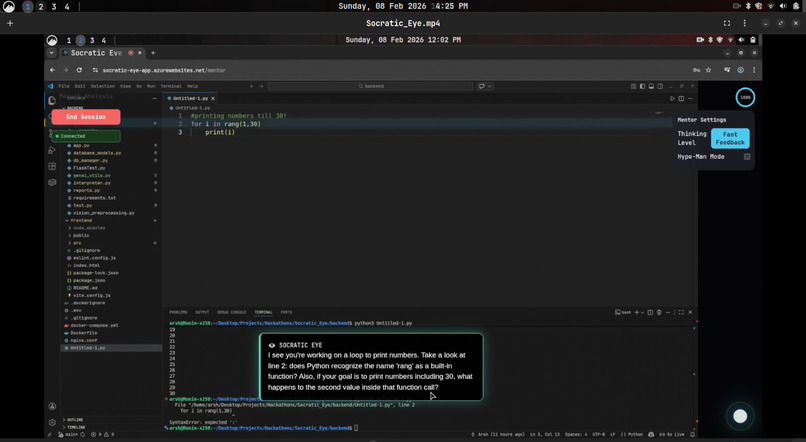This screenshot has width=806, height=442.
Task: Enter fullscreen in the Socratic_Eye.mp4 player
Action: (727, 23)
